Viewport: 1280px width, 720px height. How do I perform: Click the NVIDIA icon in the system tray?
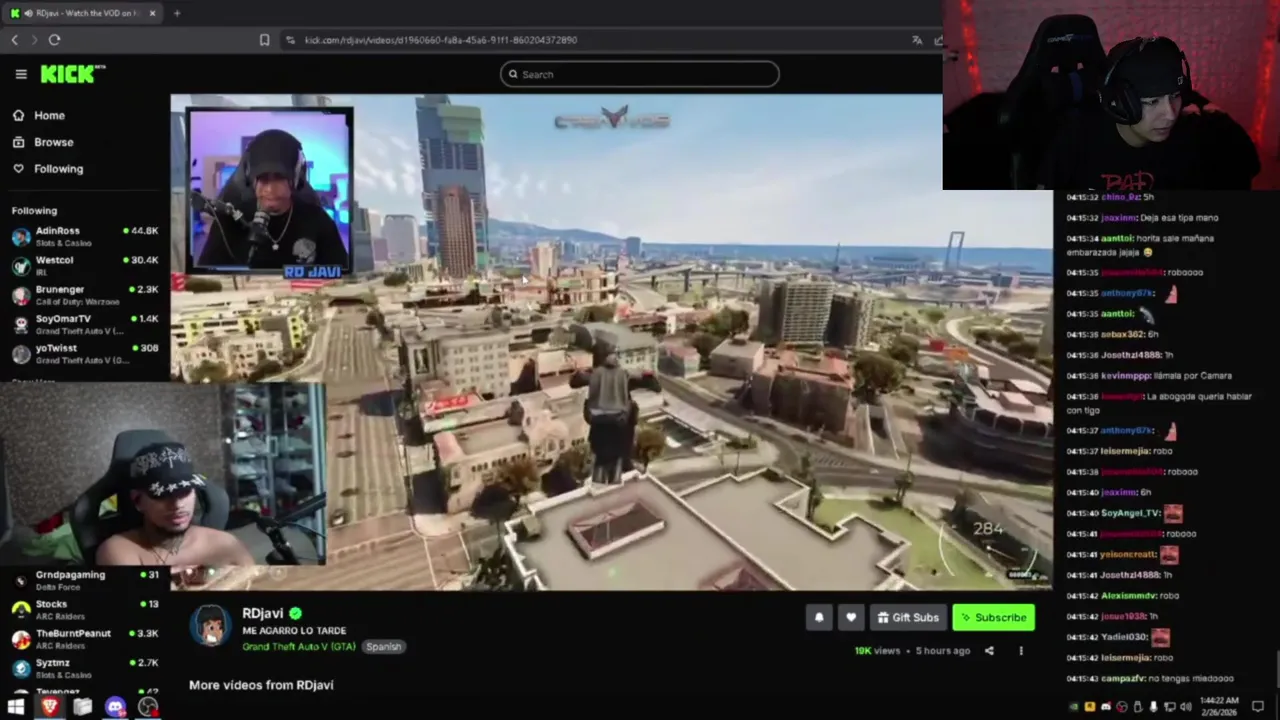click(x=1073, y=707)
